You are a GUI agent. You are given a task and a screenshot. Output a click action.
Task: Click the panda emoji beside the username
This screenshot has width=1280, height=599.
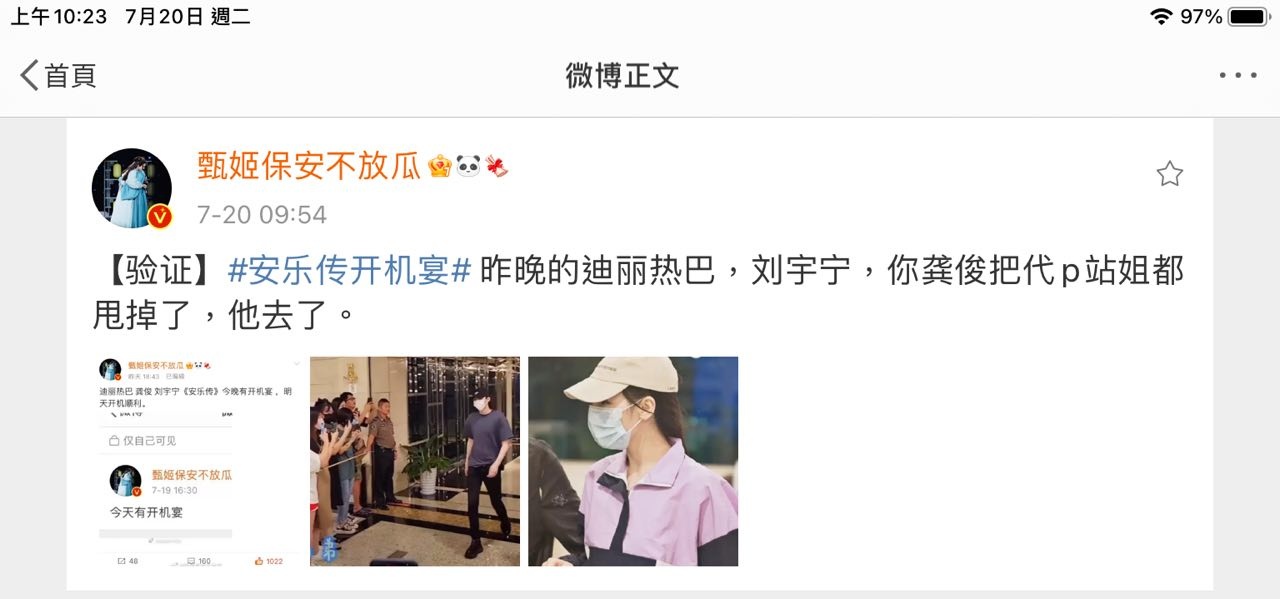click(x=468, y=166)
